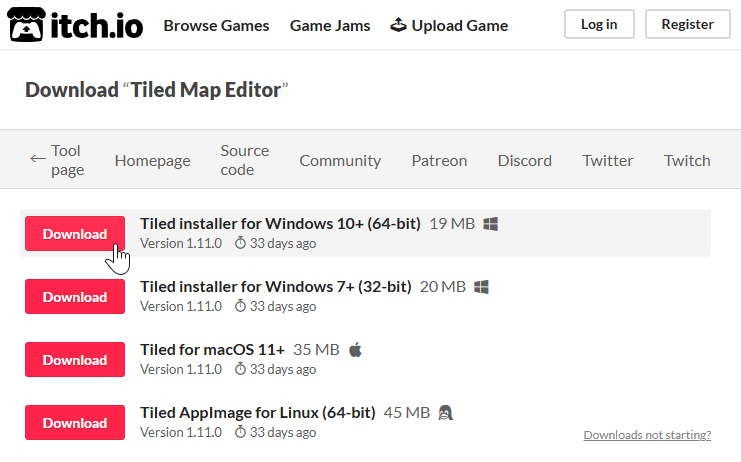Click the '45 MB' file size
The width and height of the screenshot is (741, 462).
click(407, 413)
